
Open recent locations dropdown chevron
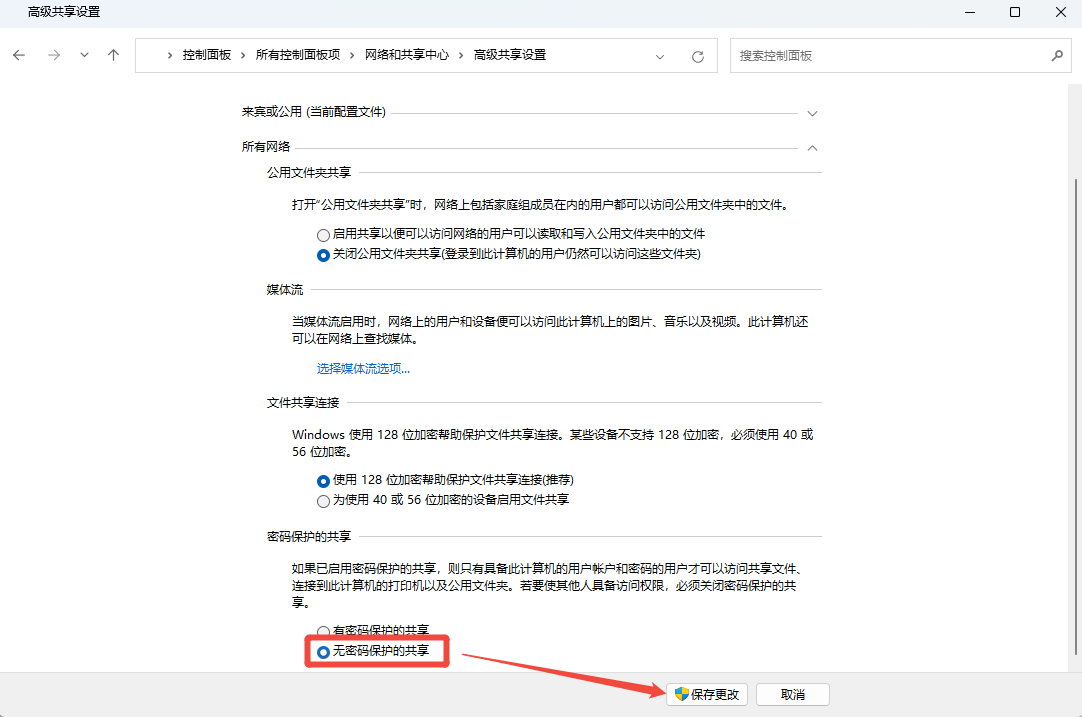(84, 56)
